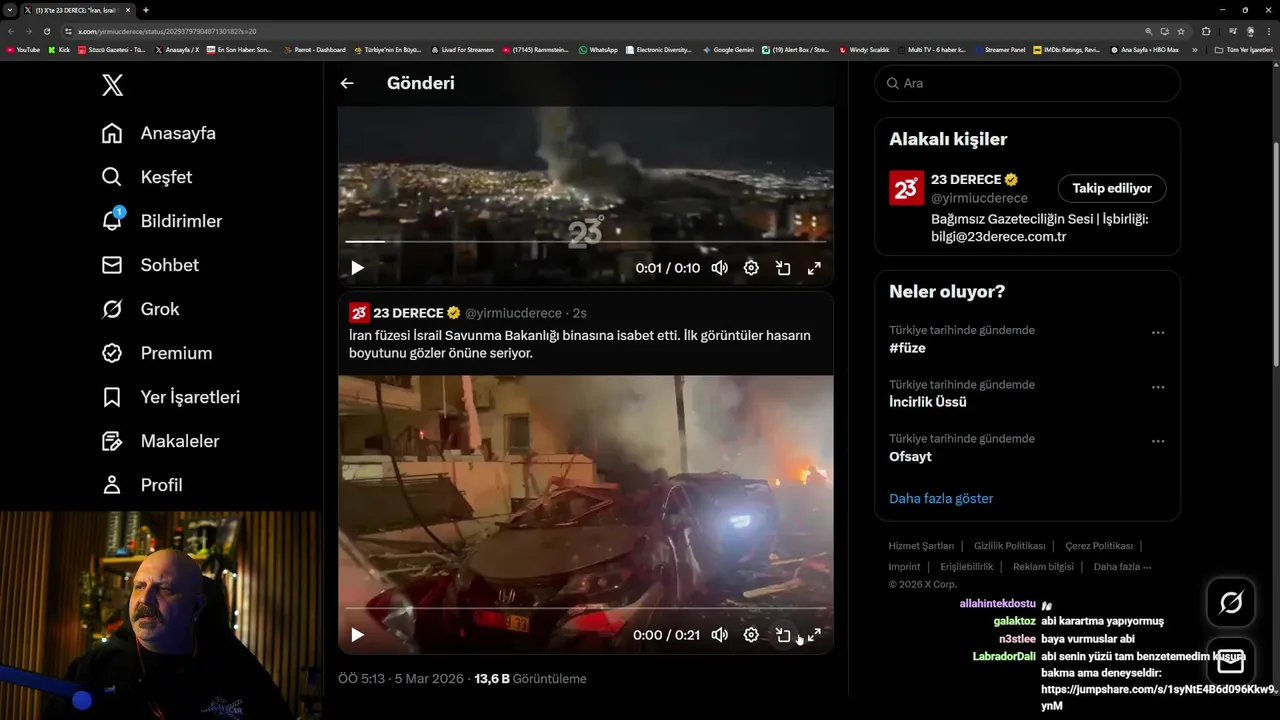Focus the Ara search field

tap(1027, 83)
